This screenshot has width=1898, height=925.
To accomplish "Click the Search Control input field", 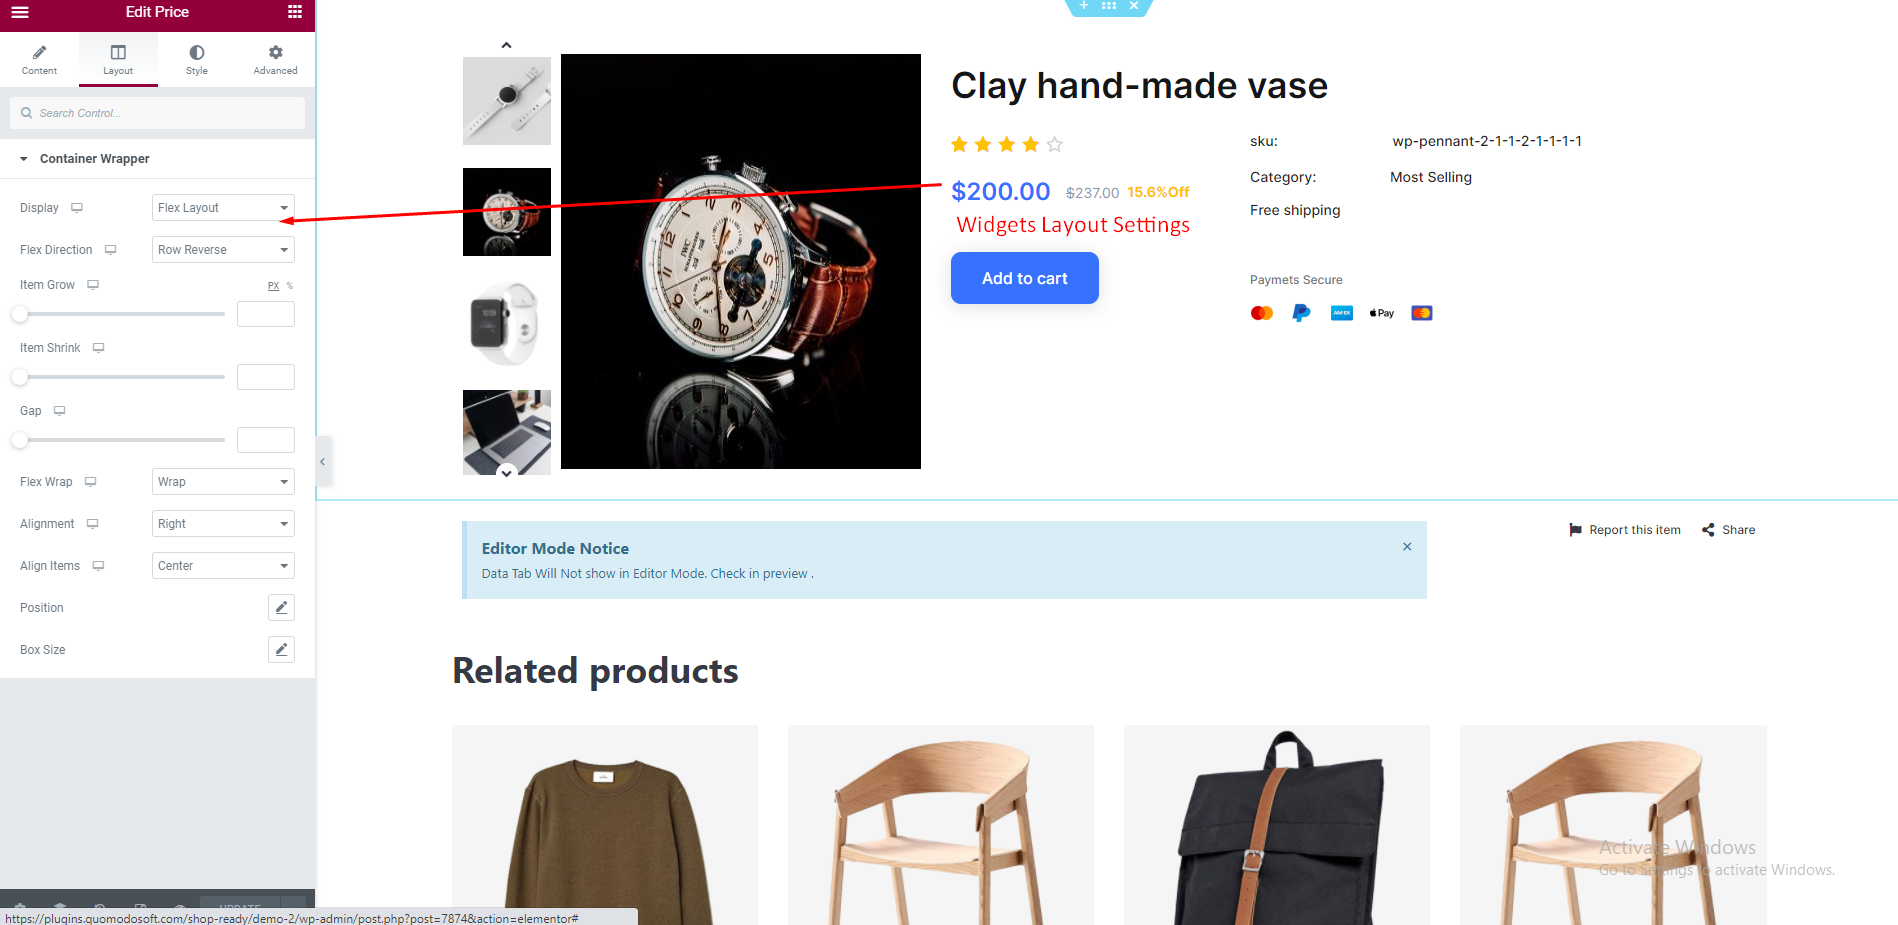I will 158,113.
